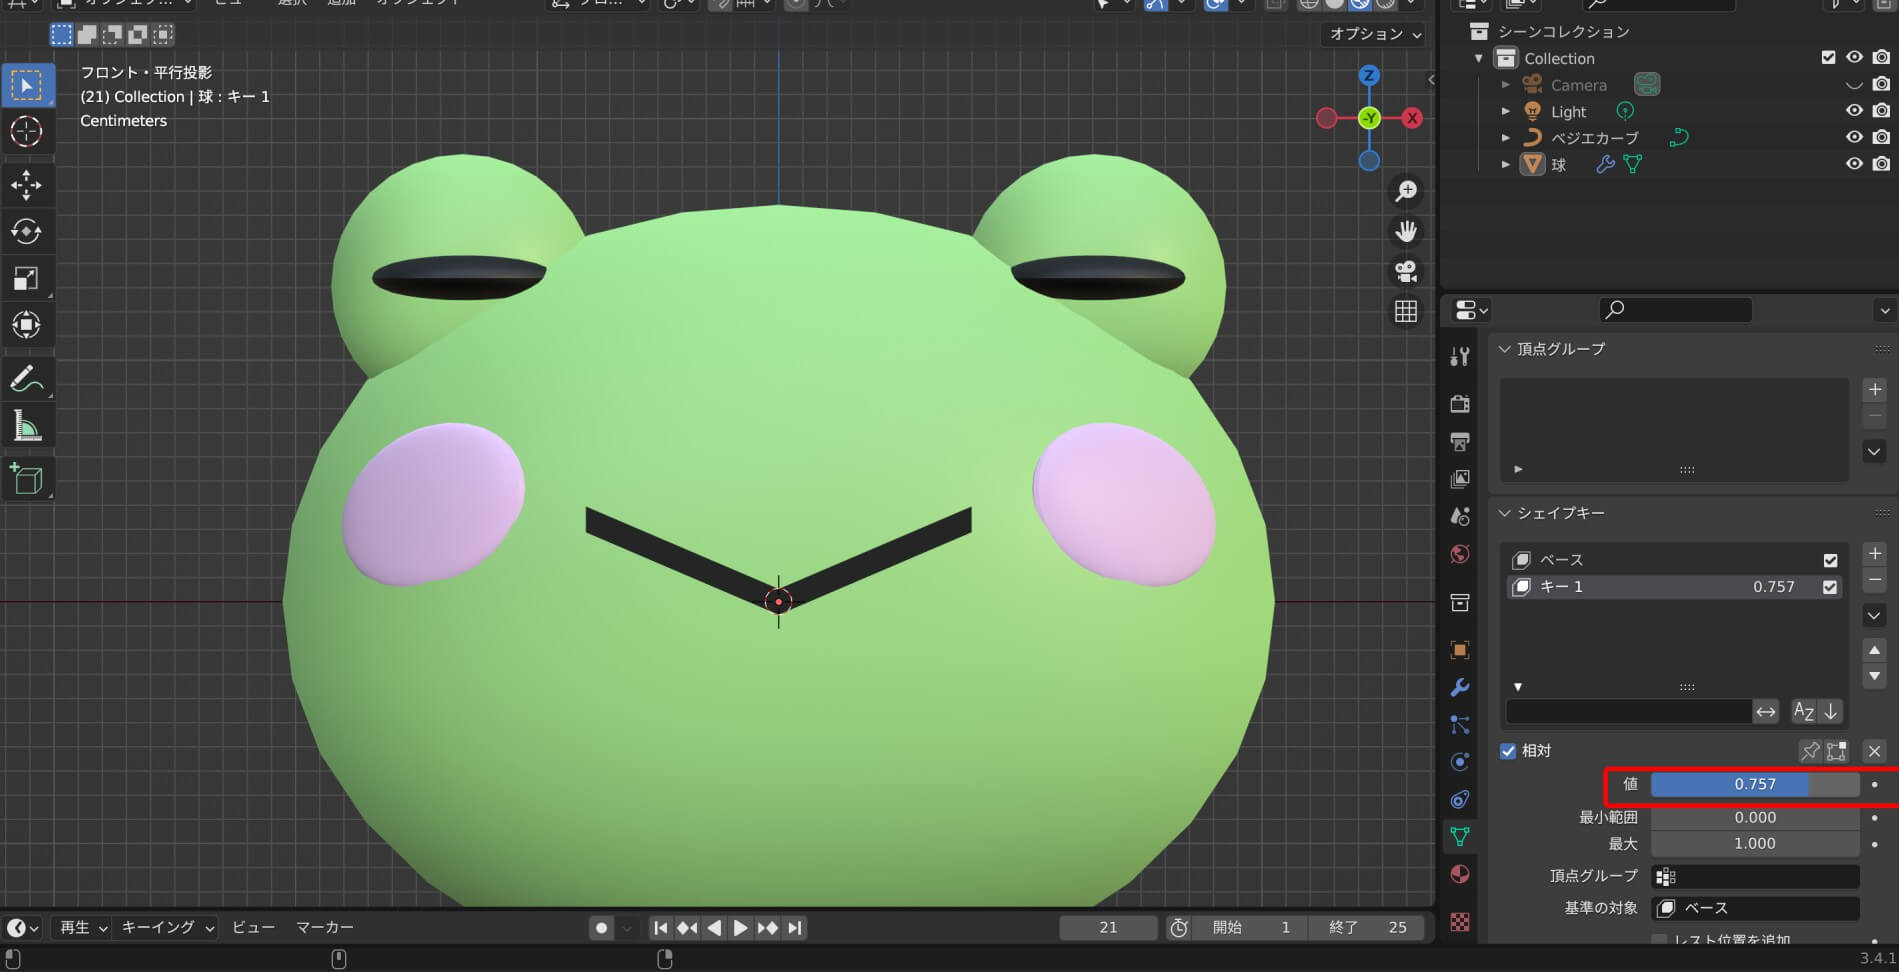Open Object Data properties tab
Viewport: 1899px width, 972px height.
1460,836
